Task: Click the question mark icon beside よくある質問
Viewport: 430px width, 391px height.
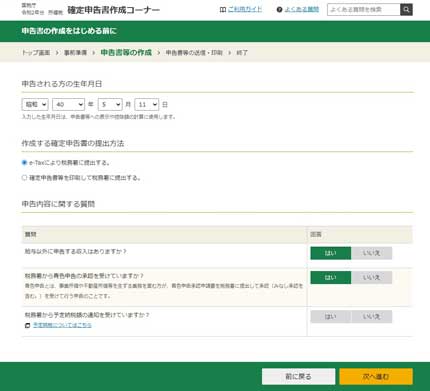Action: [x=279, y=10]
